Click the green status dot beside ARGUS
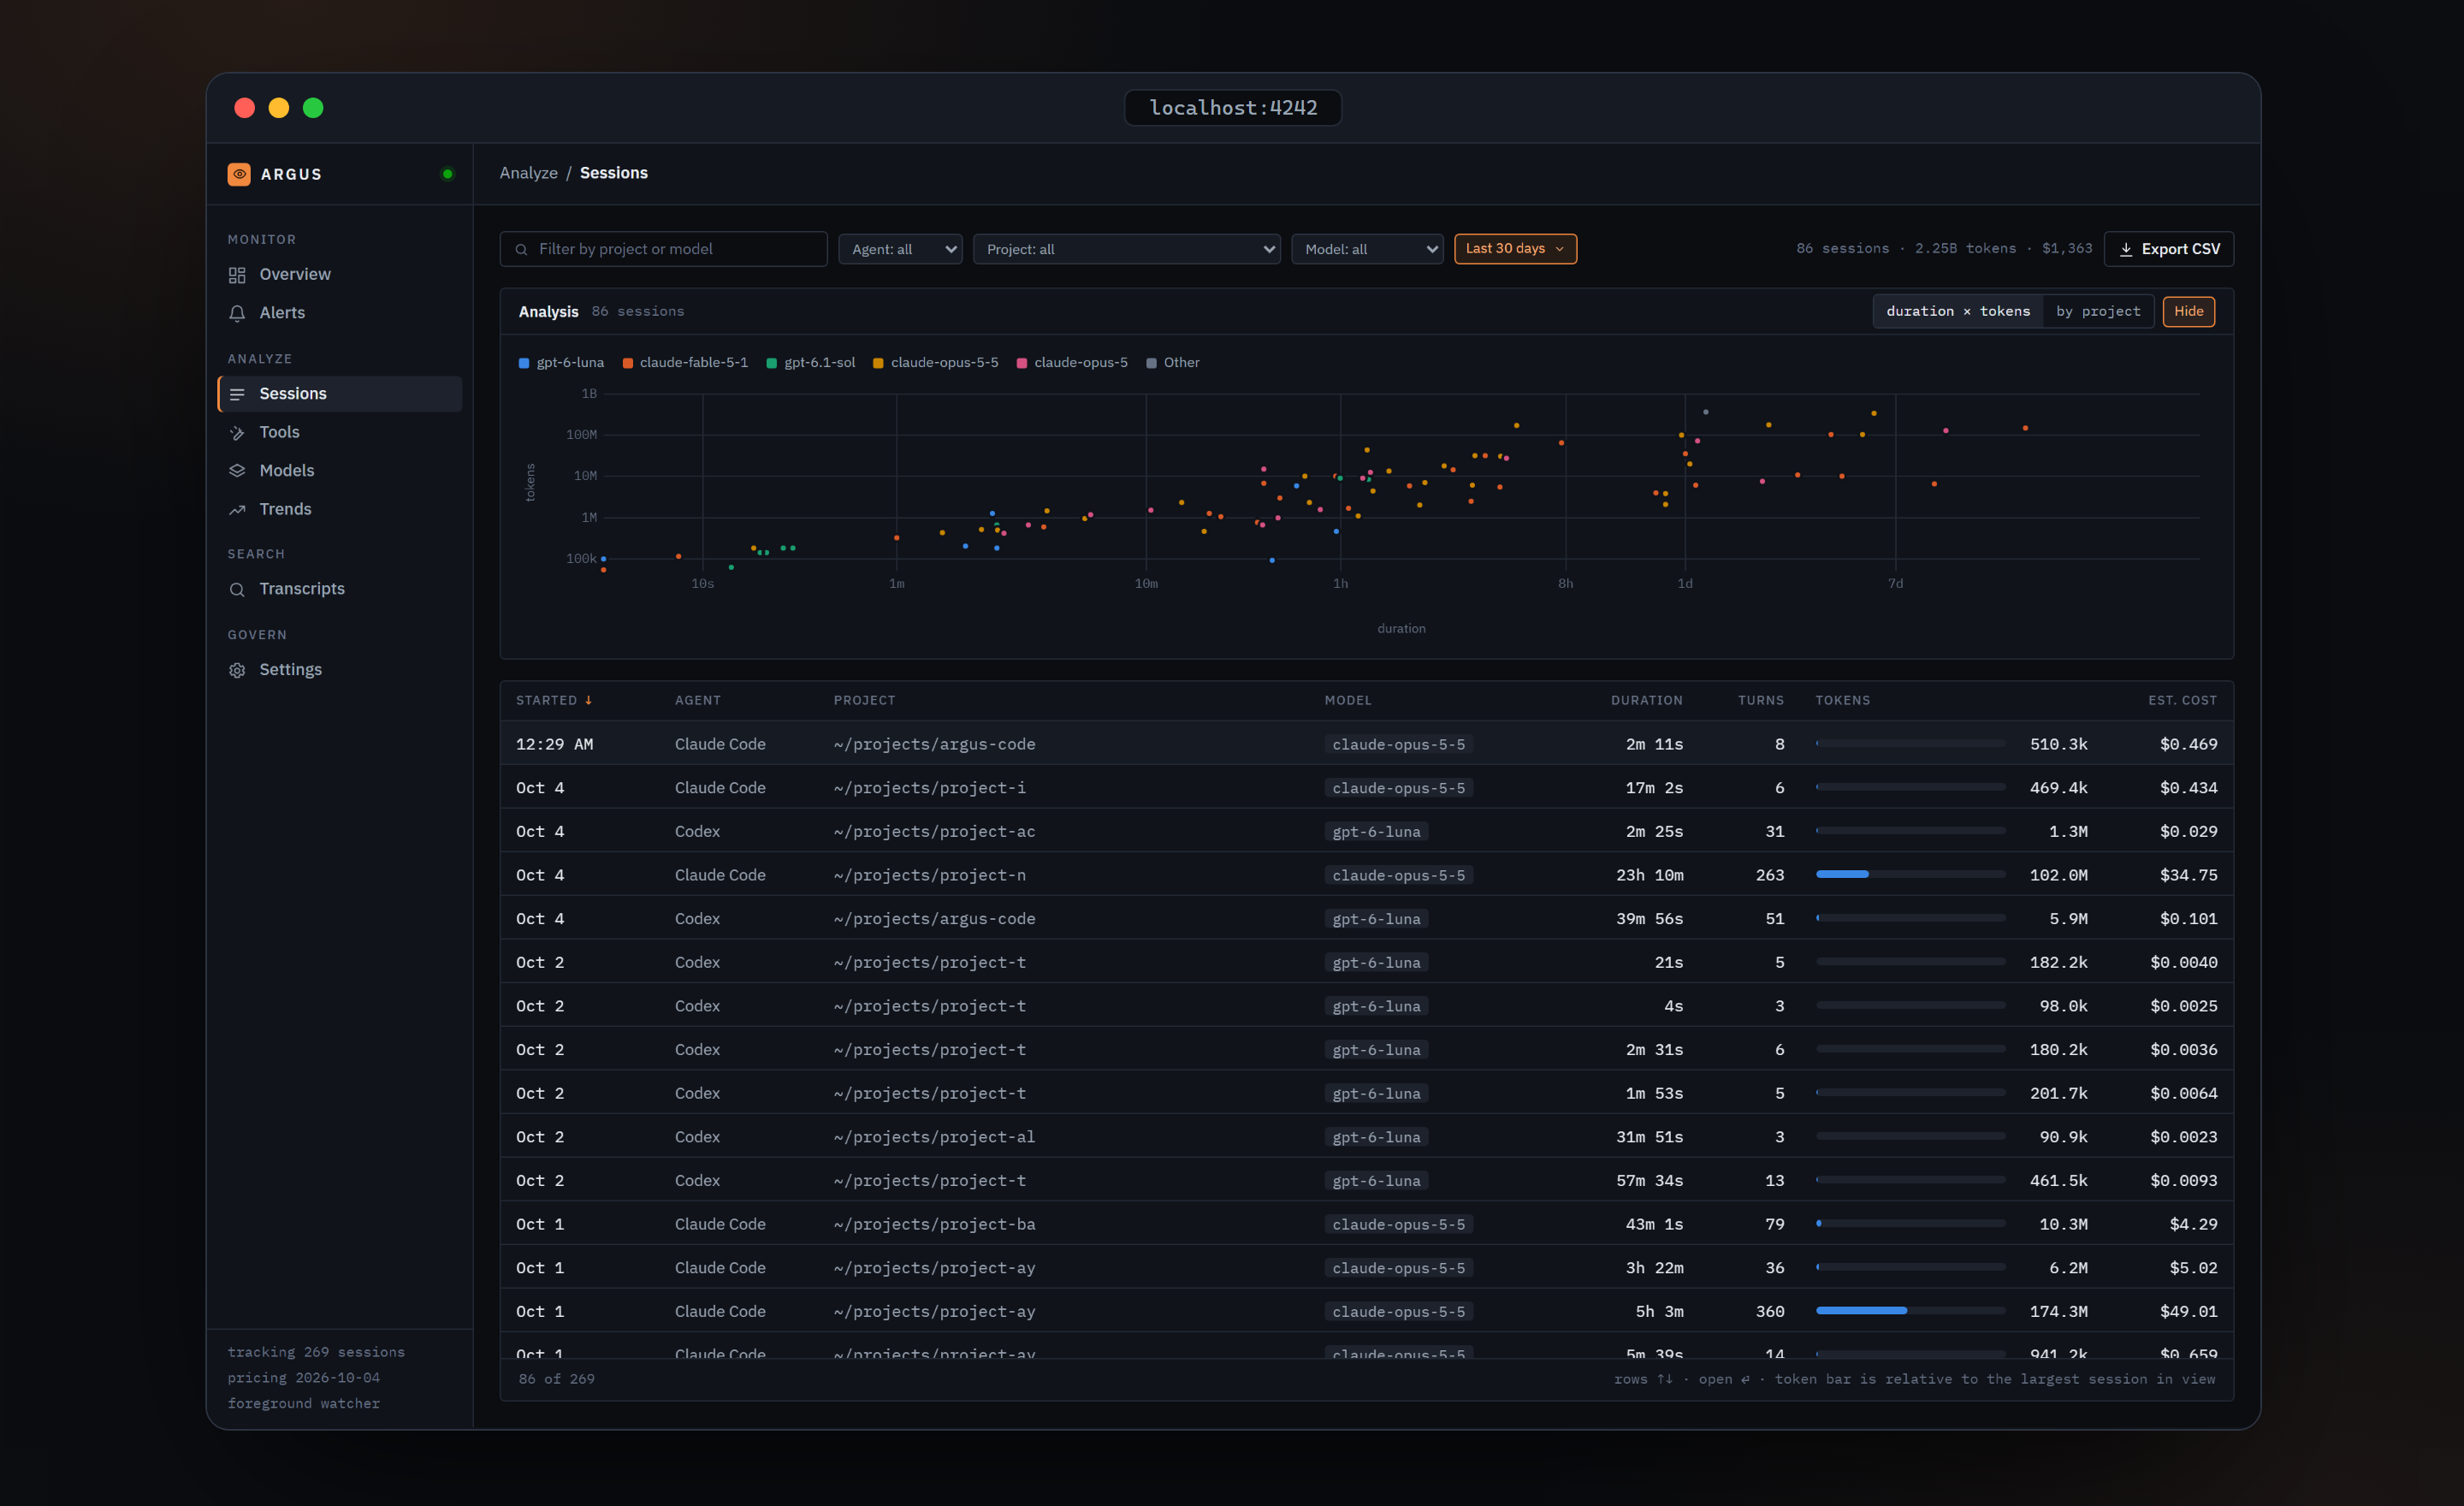 coord(447,174)
